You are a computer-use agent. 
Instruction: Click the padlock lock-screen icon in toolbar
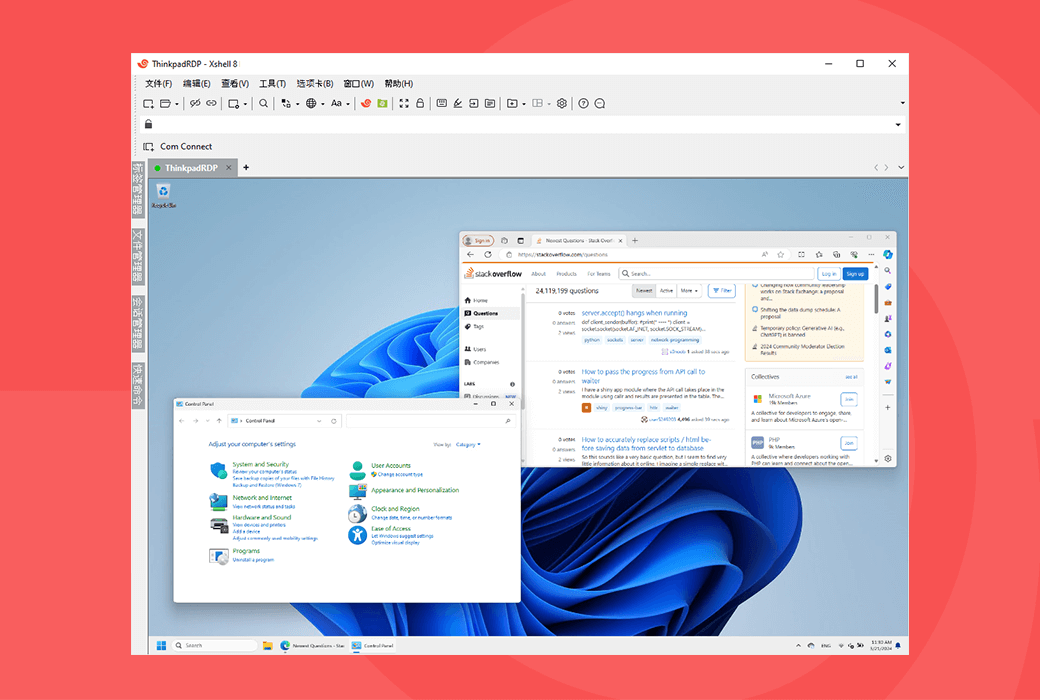(420, 103)
